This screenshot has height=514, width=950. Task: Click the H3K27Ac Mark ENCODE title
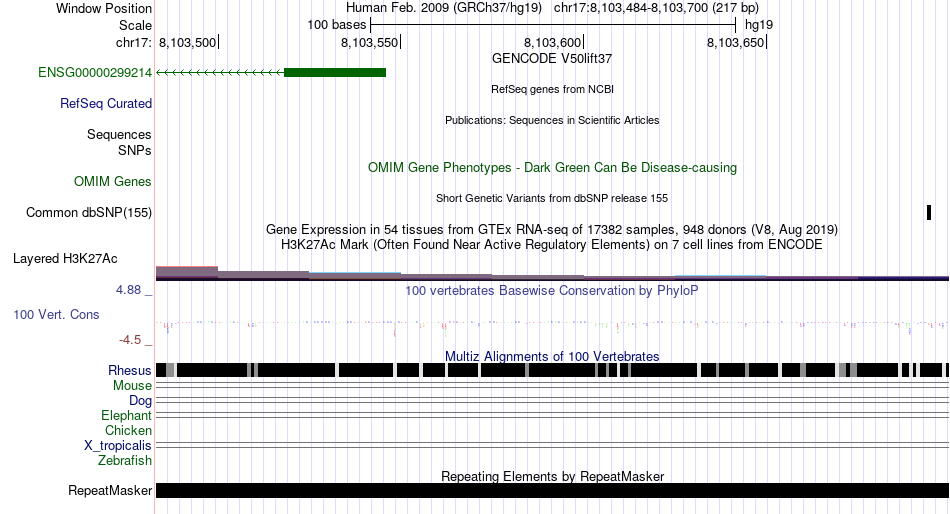[x=552, y=245]
